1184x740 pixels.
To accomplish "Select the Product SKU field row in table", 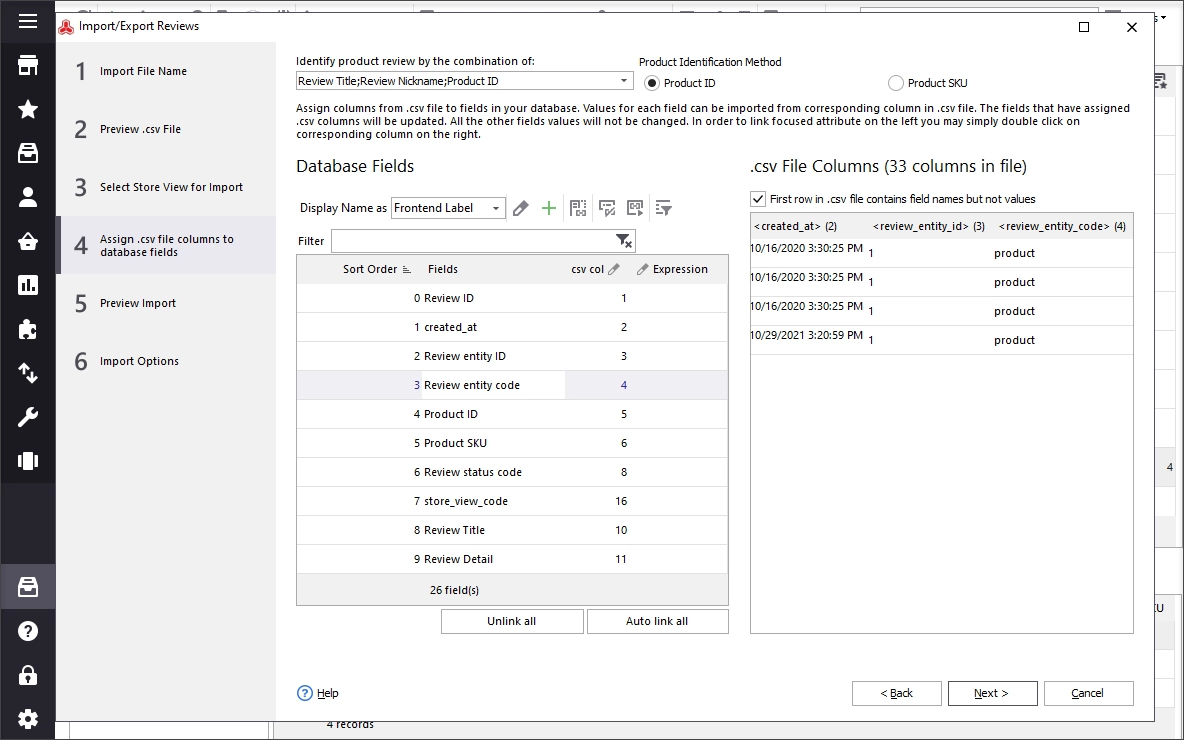I will [512, 443].
